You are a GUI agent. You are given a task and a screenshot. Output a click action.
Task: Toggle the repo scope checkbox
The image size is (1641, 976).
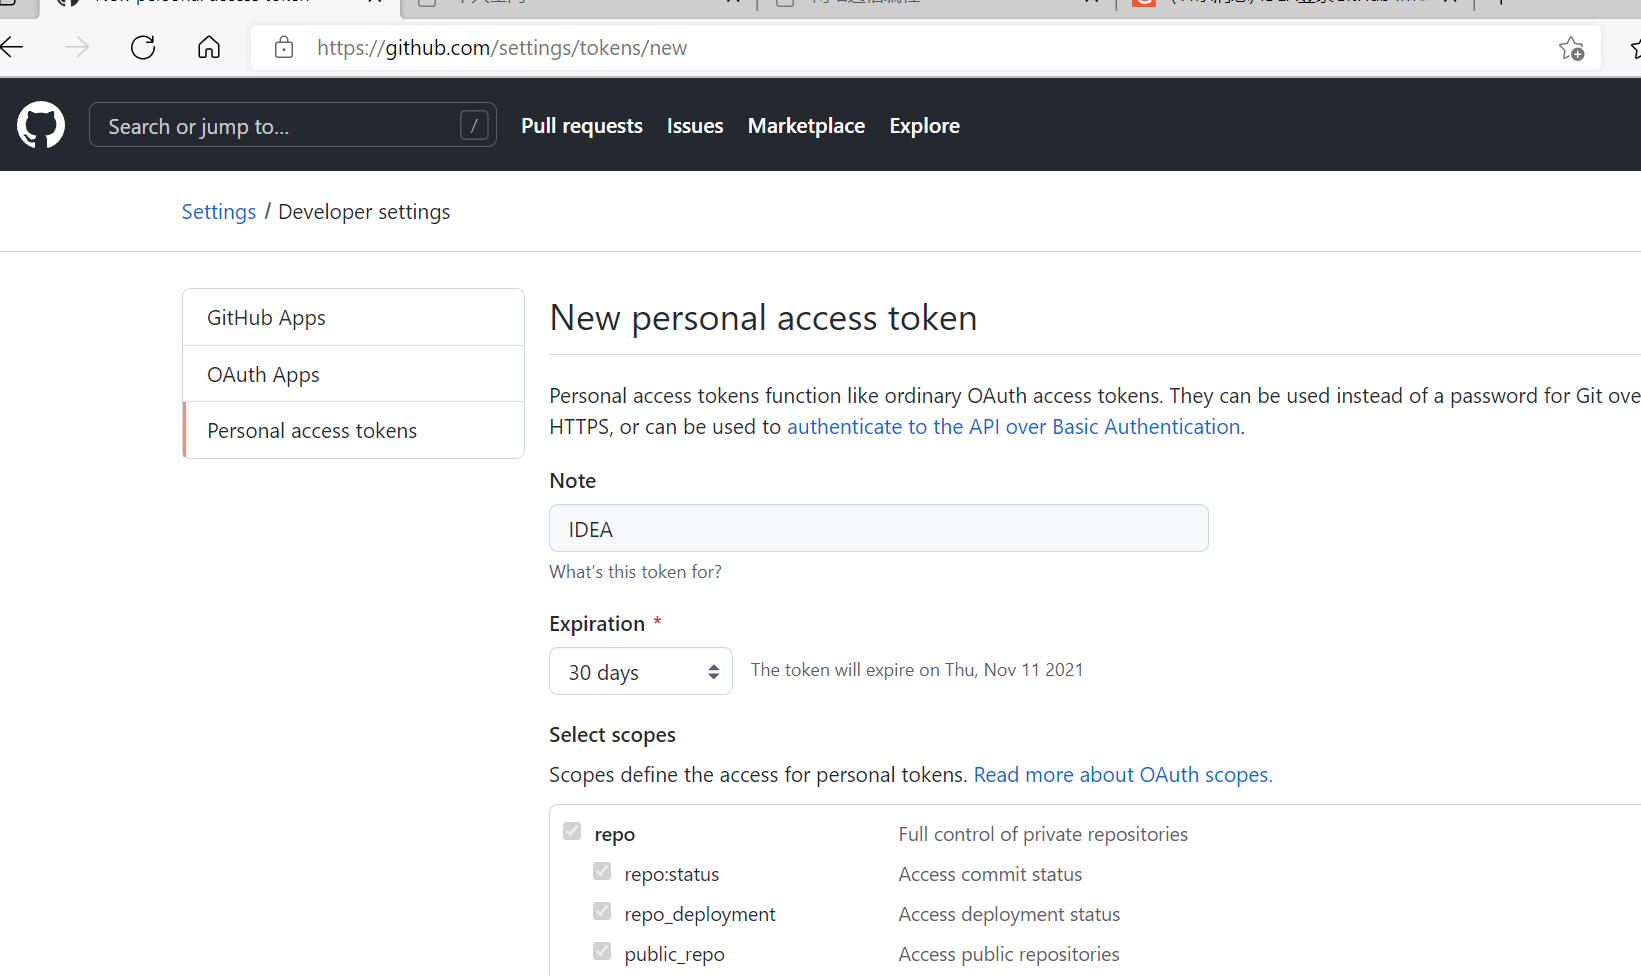(572, 831)
